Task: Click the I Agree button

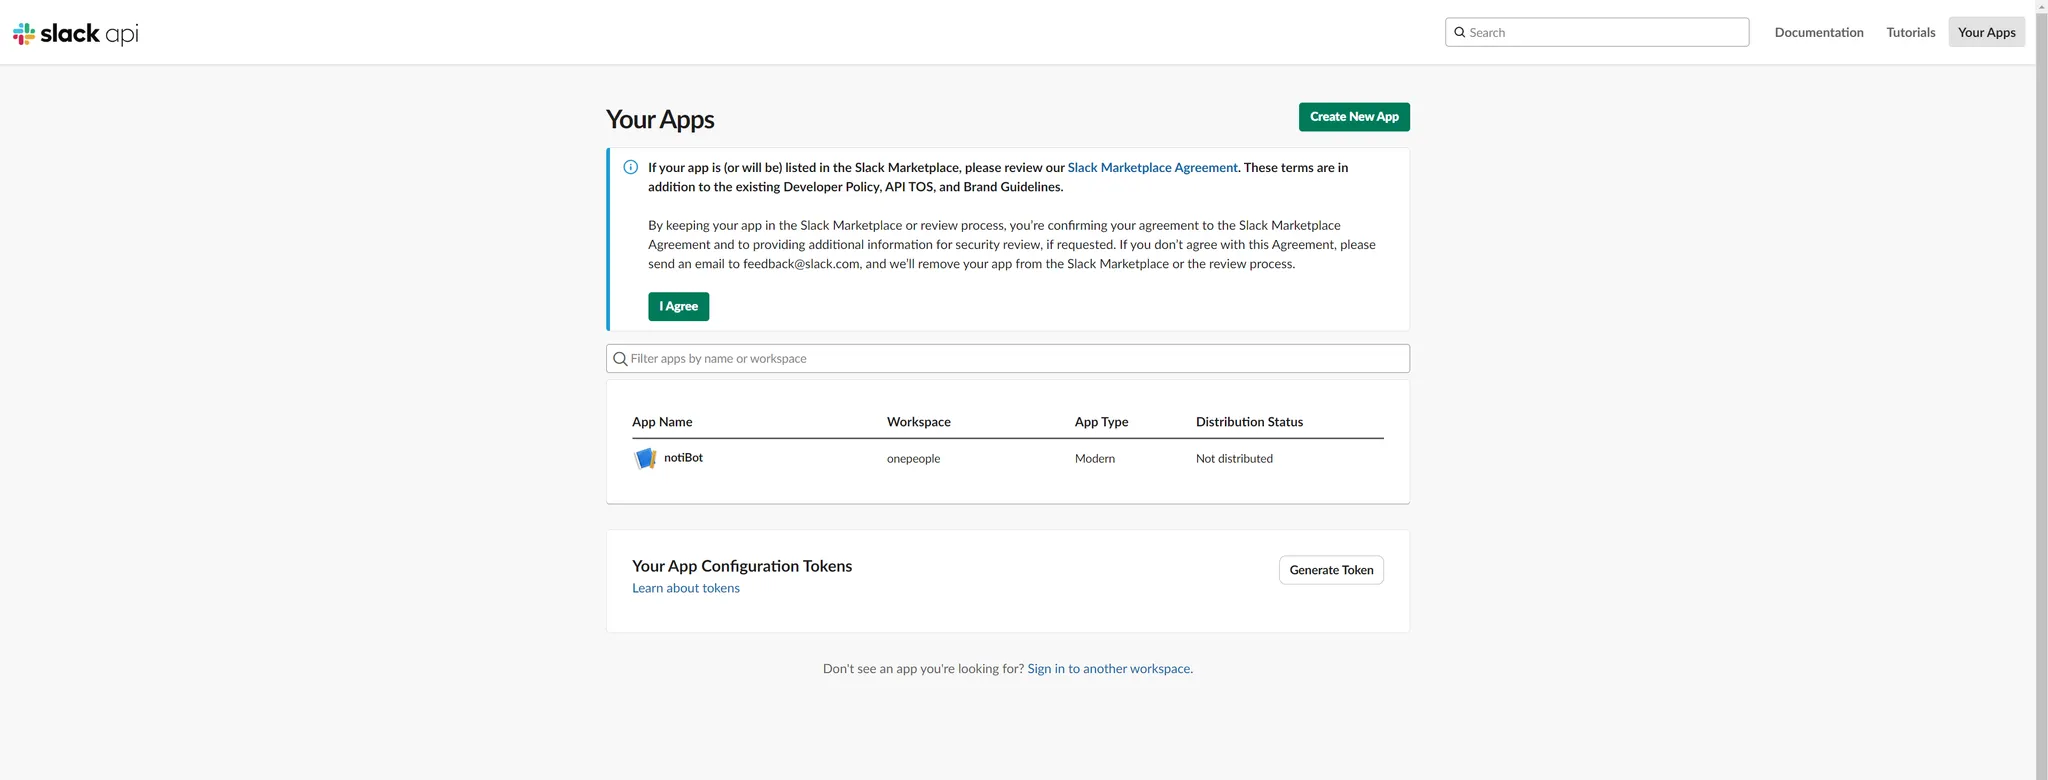Action: 678,306
